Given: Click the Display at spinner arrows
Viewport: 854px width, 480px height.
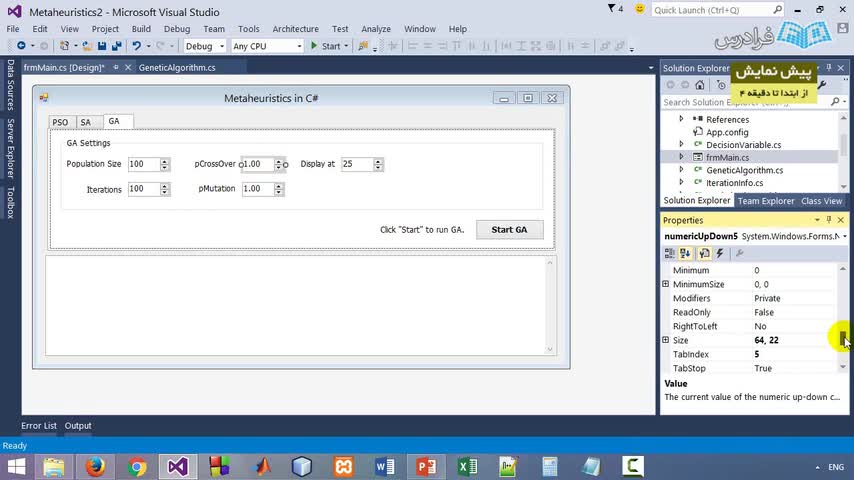Looking at the screenshot, I should (378, 164).
